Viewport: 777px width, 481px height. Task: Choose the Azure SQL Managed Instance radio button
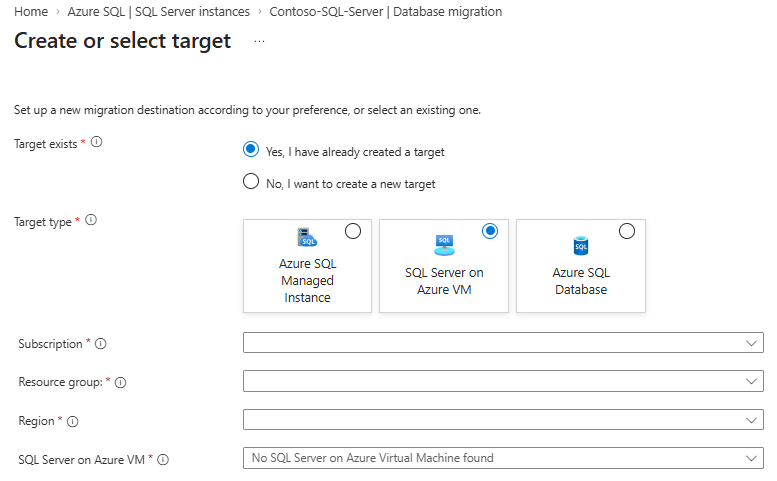pos(353,232)
